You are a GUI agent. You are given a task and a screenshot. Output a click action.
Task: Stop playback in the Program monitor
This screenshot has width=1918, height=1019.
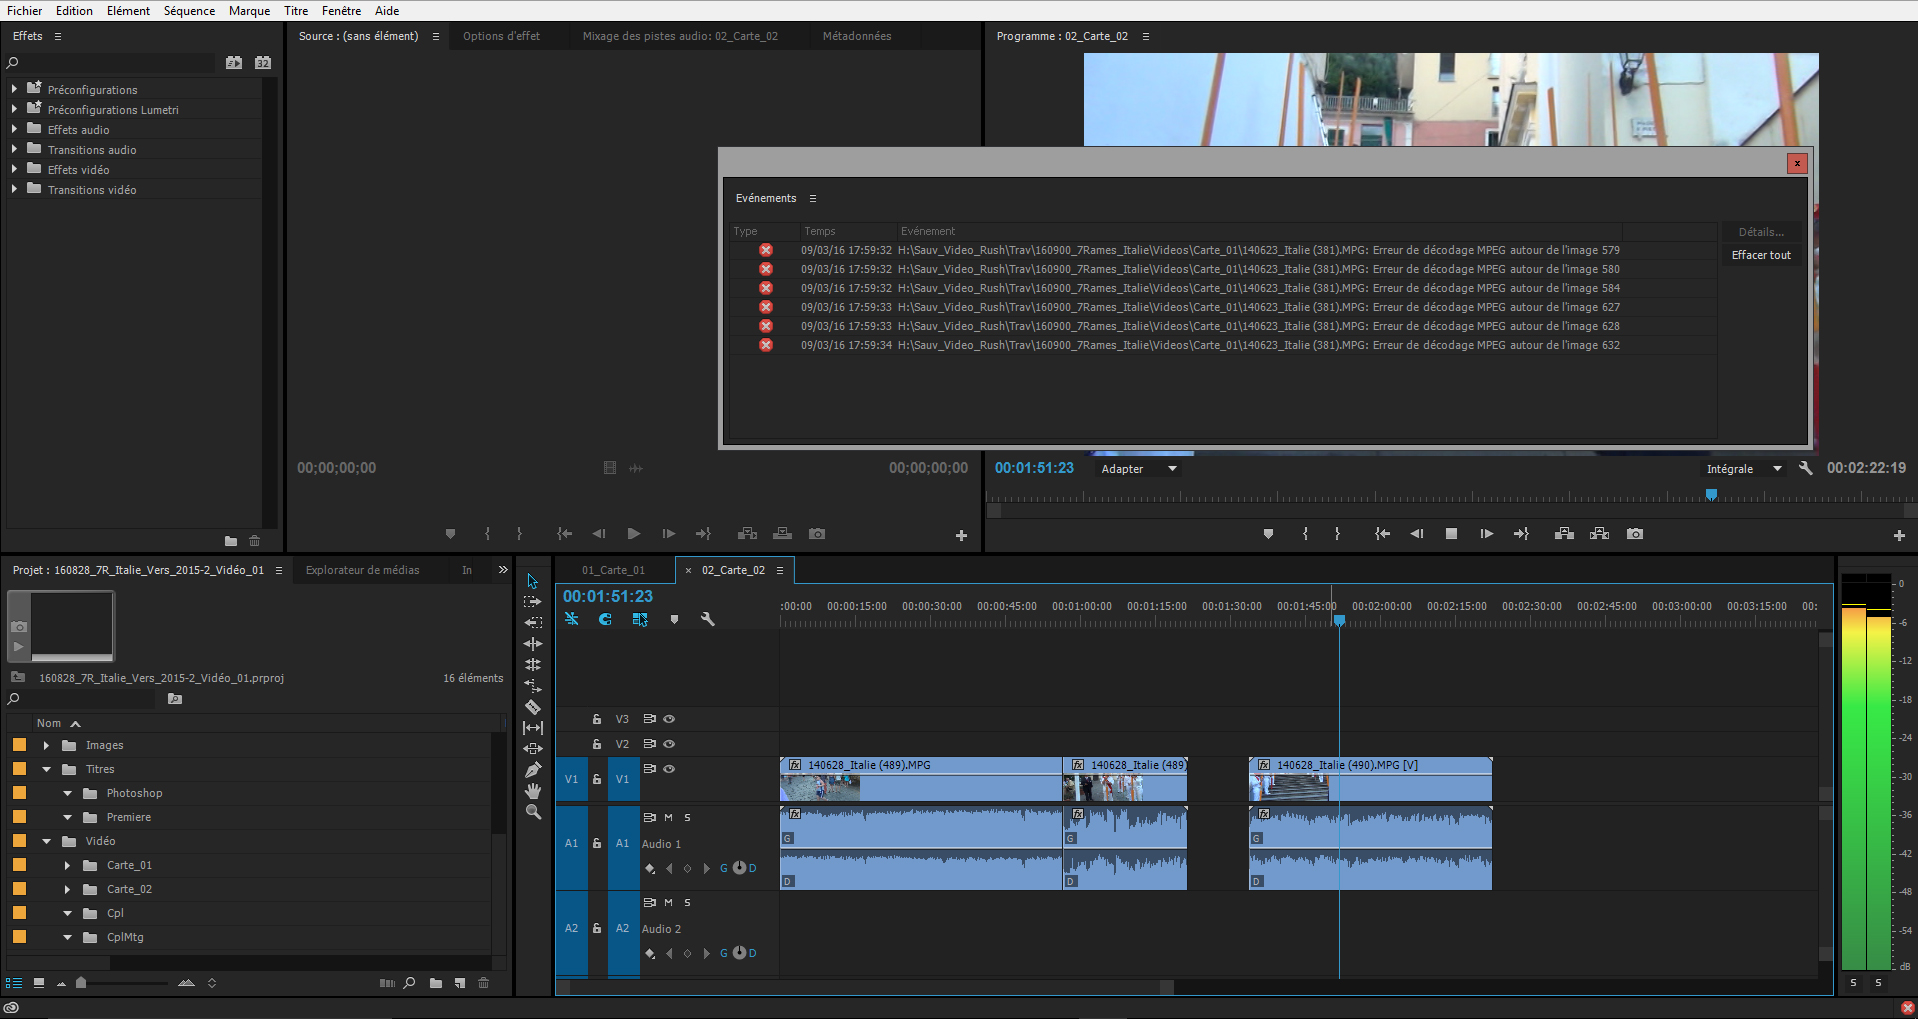[x=1451, y=534]
